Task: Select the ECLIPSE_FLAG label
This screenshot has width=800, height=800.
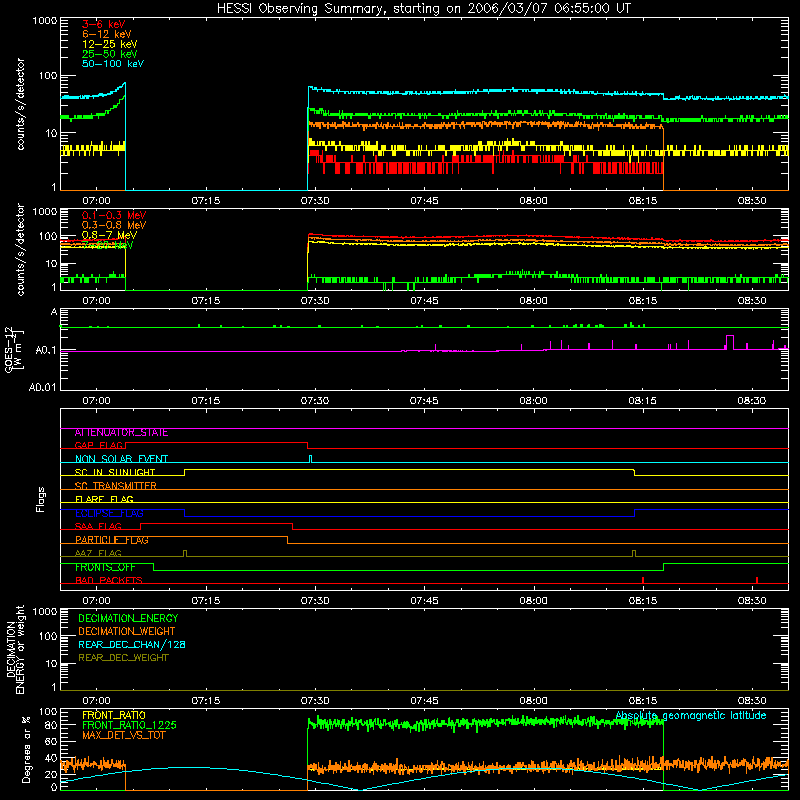Action: click(x=109, y=513)
